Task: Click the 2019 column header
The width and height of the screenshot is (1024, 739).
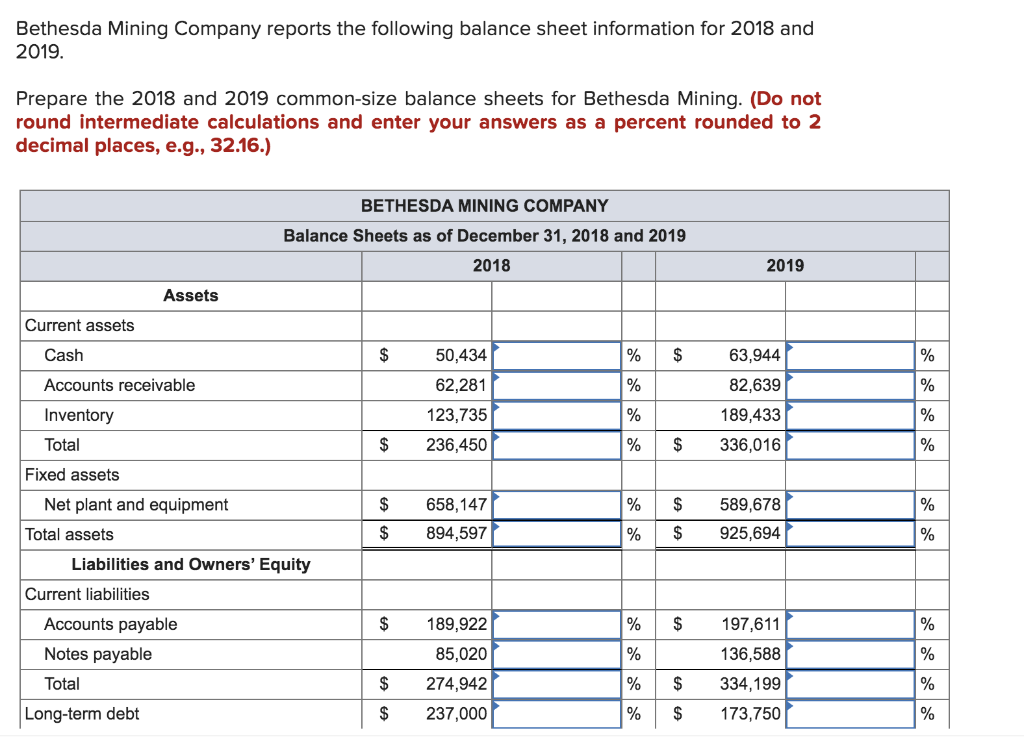Action: click(x=785, y=266)
